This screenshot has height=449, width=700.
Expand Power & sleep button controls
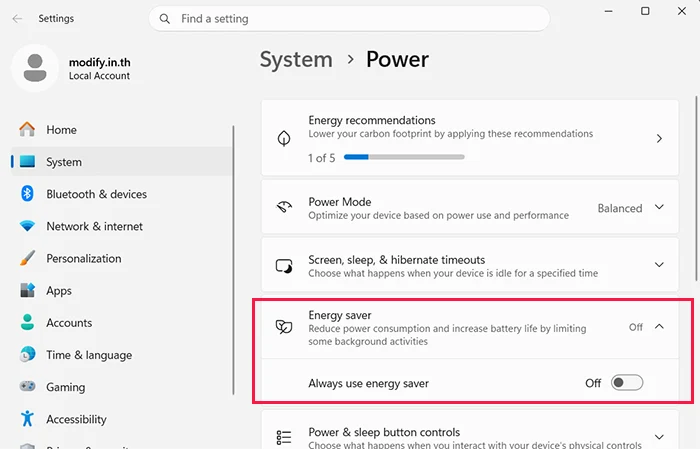[x=659, y=437]
